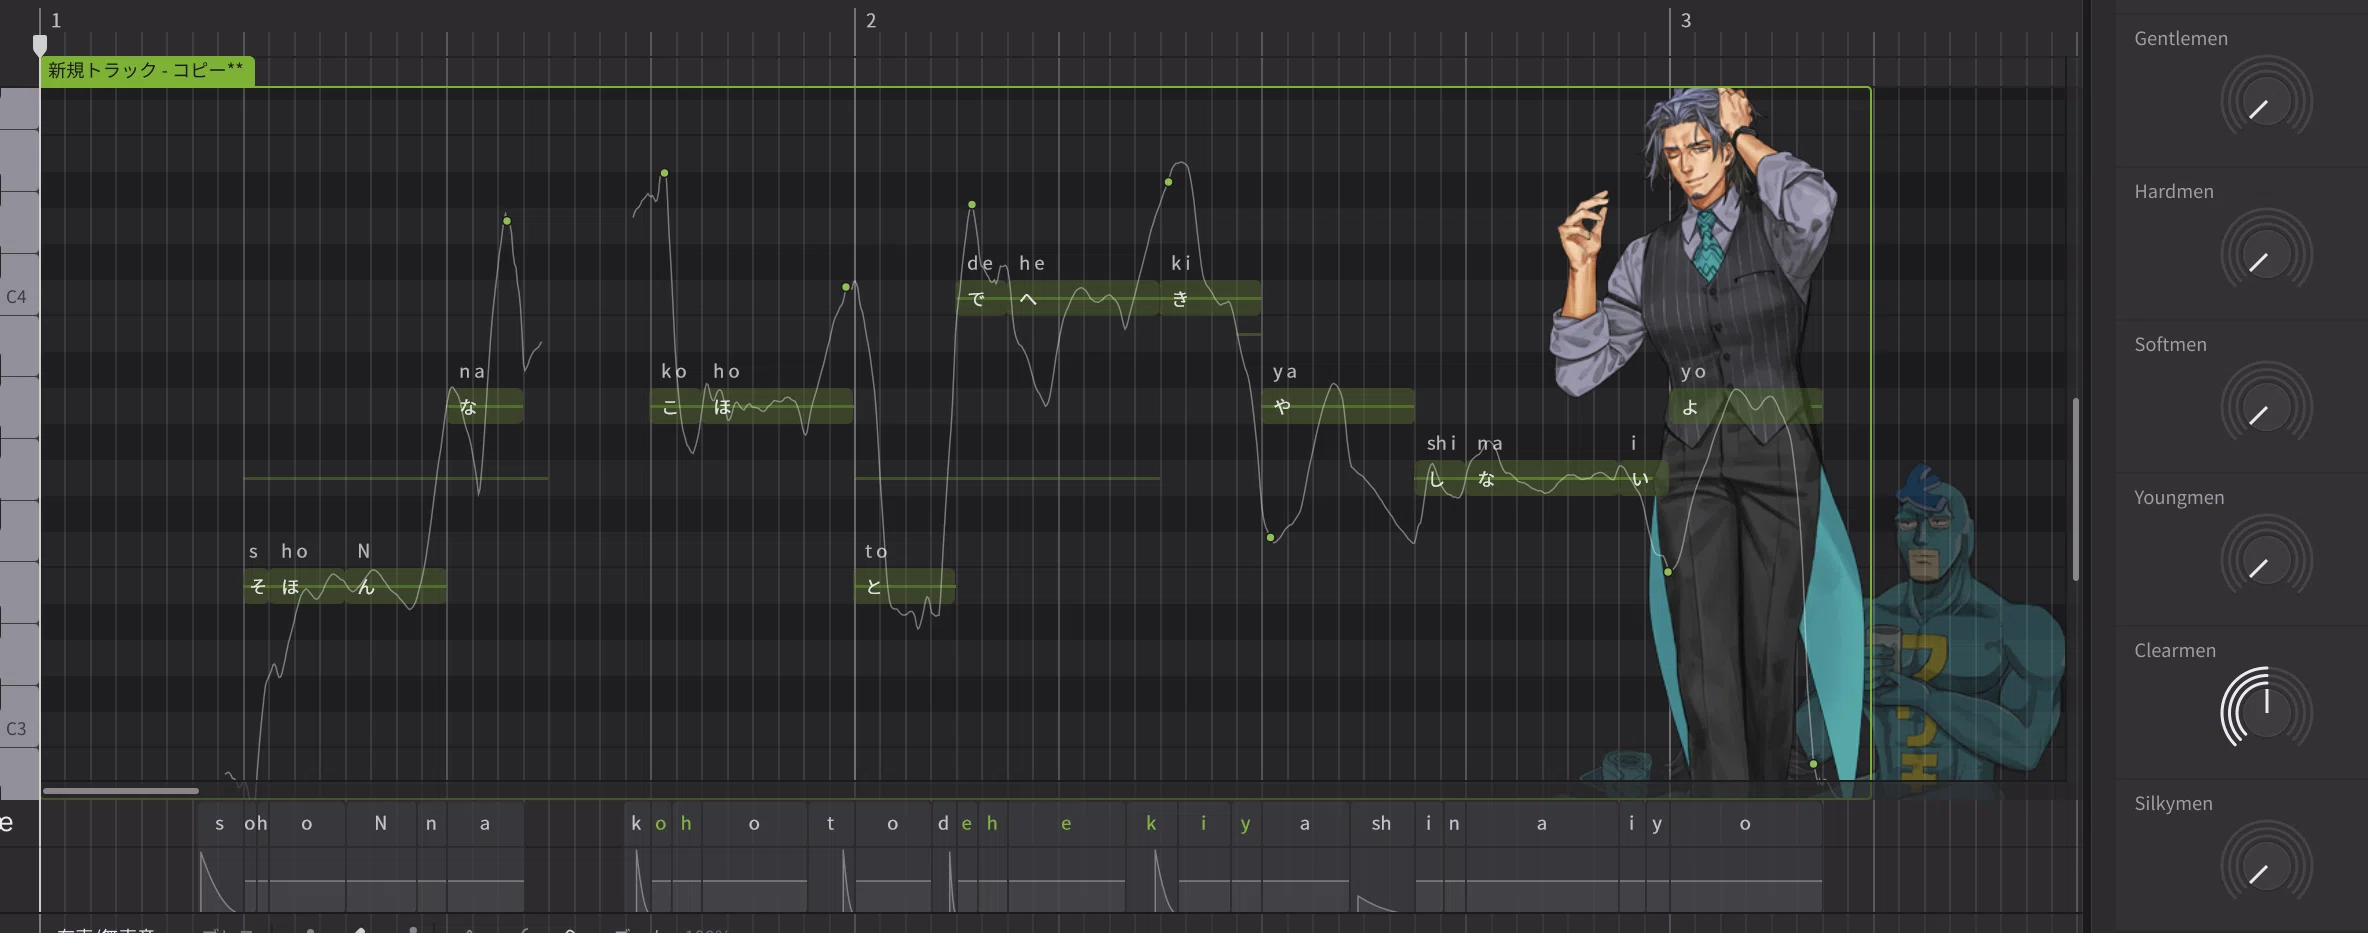
Task: Select the い note
Action: tap(1644, 478)
